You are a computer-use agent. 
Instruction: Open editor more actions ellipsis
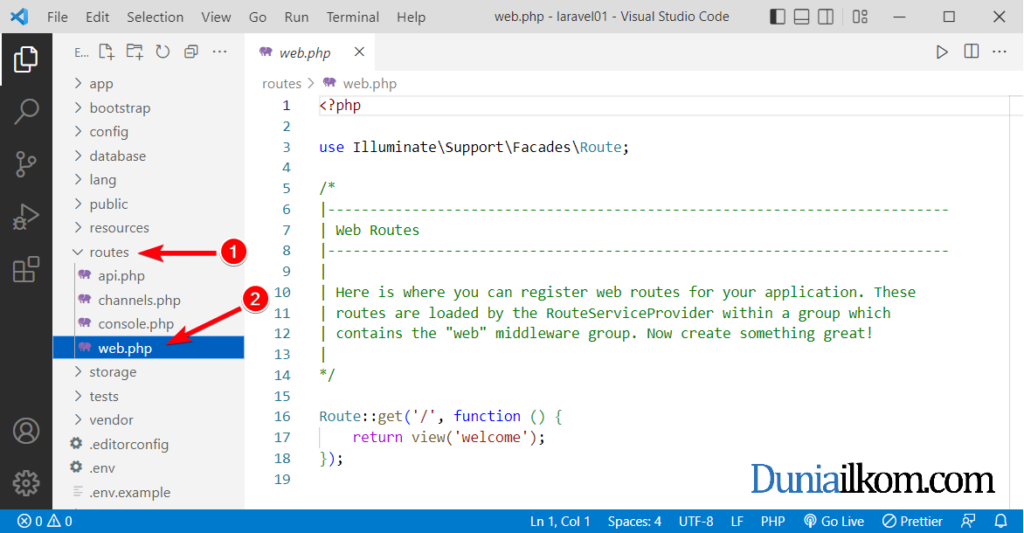(x=999, y=51)
